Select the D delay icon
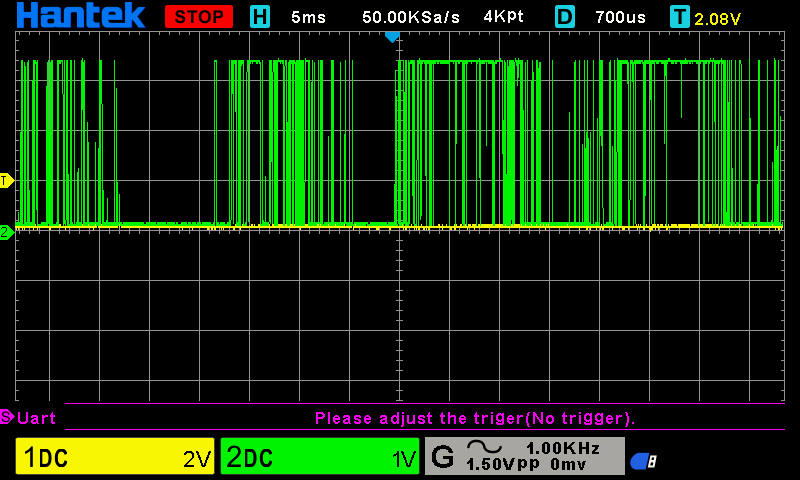This screenshot has height=480, width=800. point(565,17)
